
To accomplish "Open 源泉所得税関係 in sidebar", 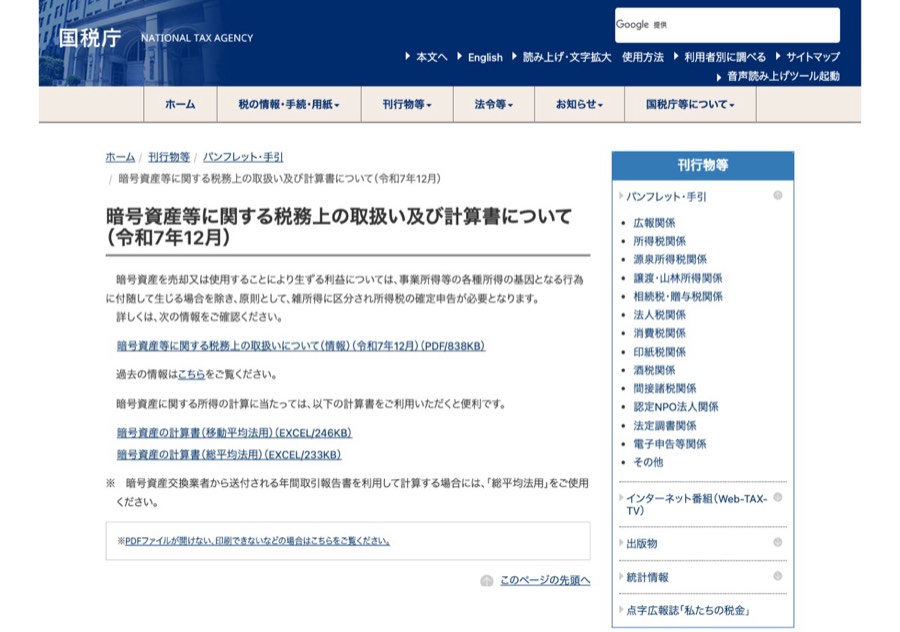I will [670, 259].
